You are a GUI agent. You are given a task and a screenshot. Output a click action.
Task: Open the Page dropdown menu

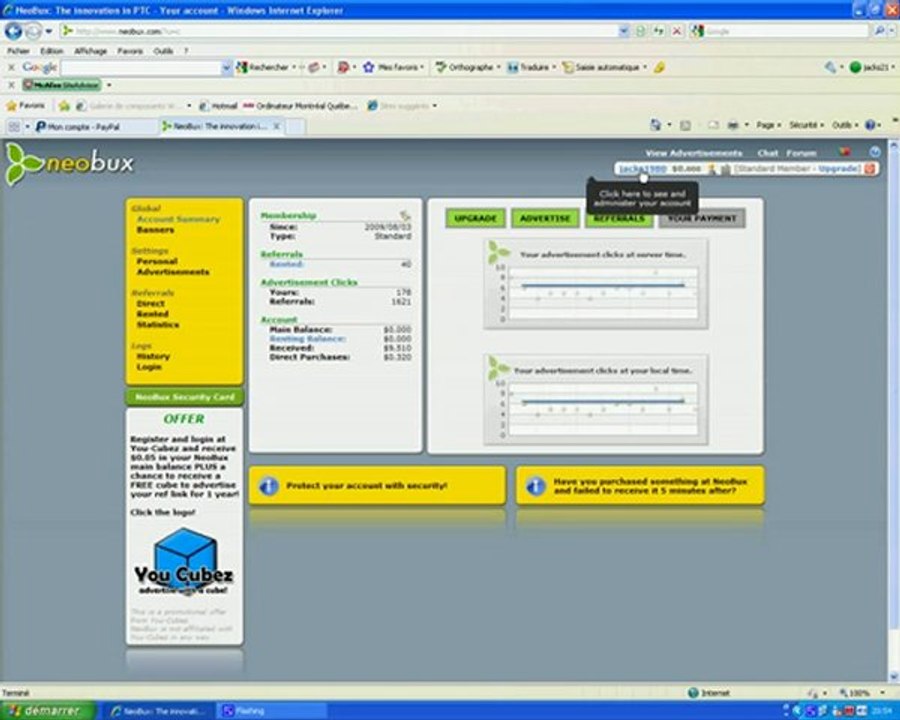coord(768,125)
